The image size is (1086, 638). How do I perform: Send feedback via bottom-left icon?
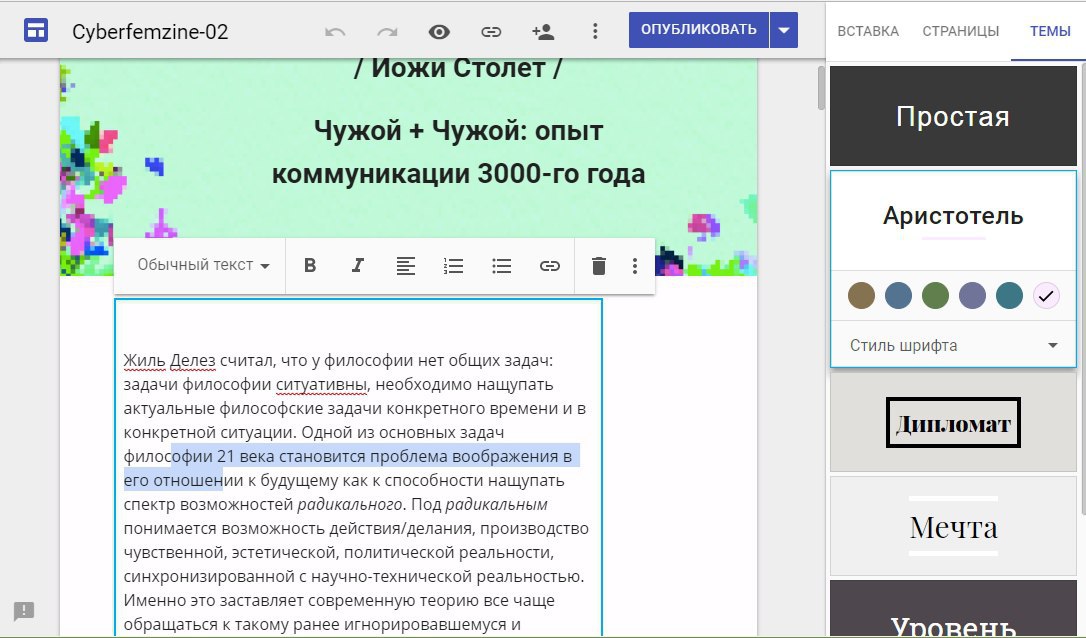pos(24,610)
